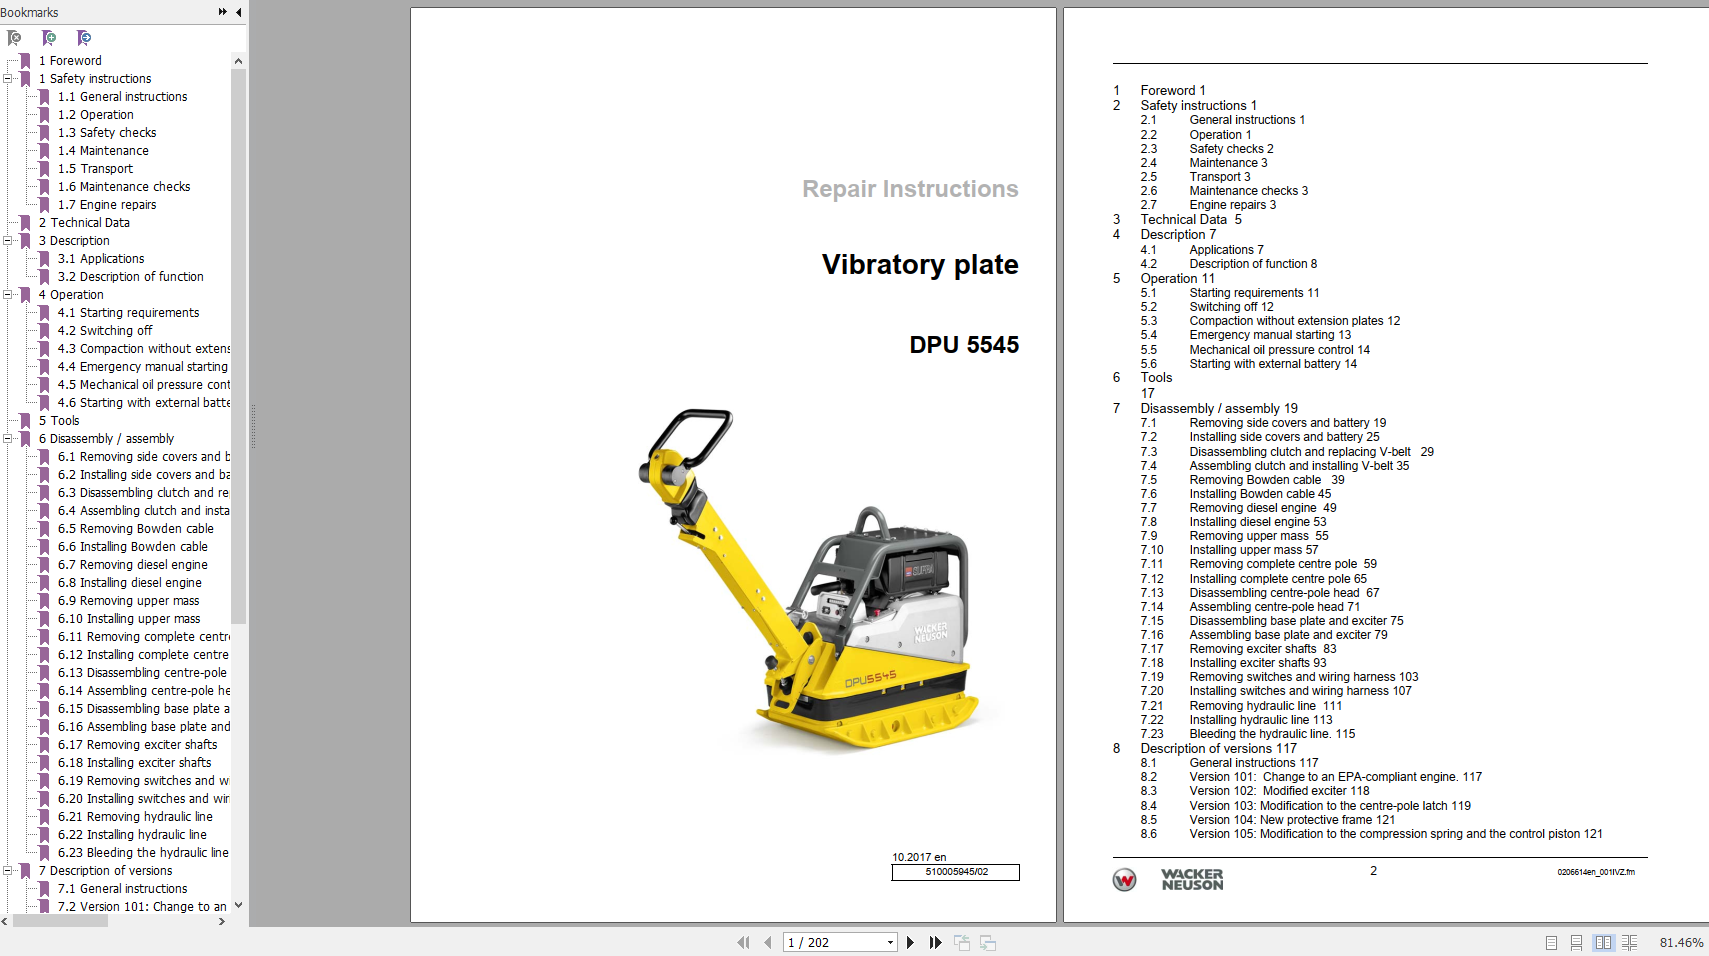
Task: Go to the previous page
Action: coord(767,942)
